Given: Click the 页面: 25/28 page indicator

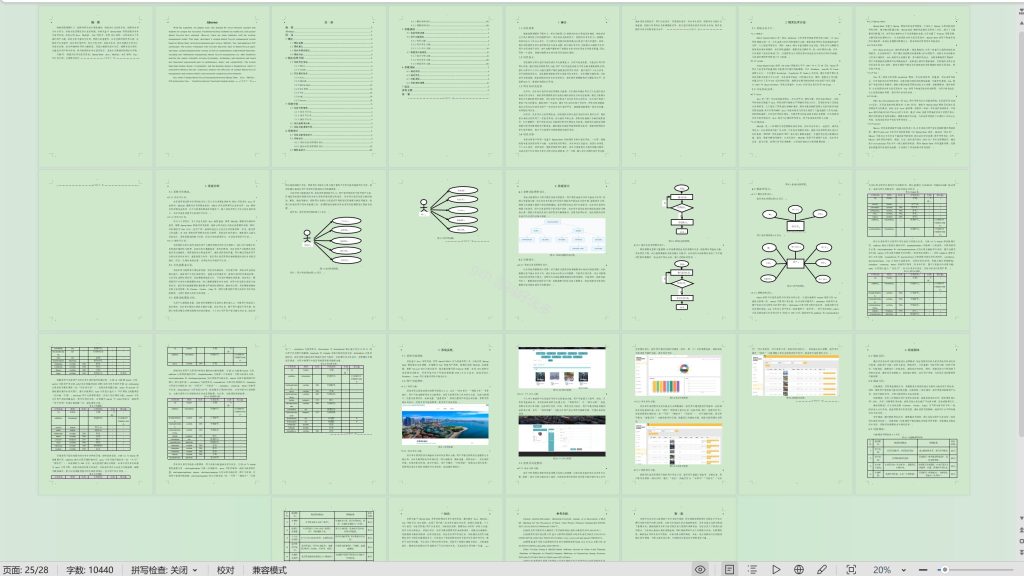Looking at the screenshot, I should click(x=25, y=569).
